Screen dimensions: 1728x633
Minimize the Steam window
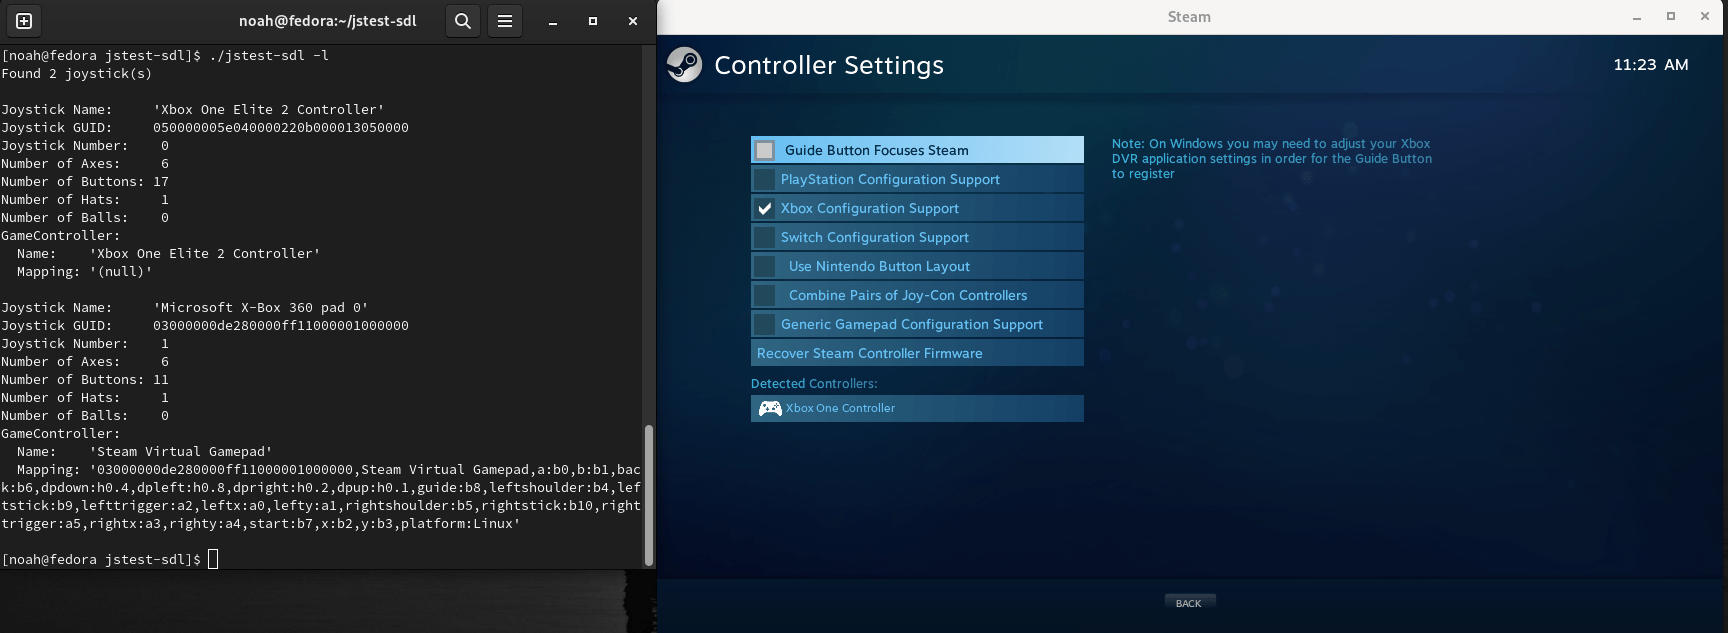(x=1637, y=17)
